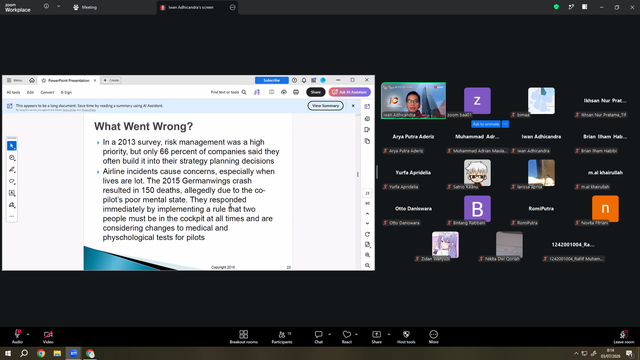Open Acrobat apps icon beside bell
640x360 pixels.
coord(313,80)
